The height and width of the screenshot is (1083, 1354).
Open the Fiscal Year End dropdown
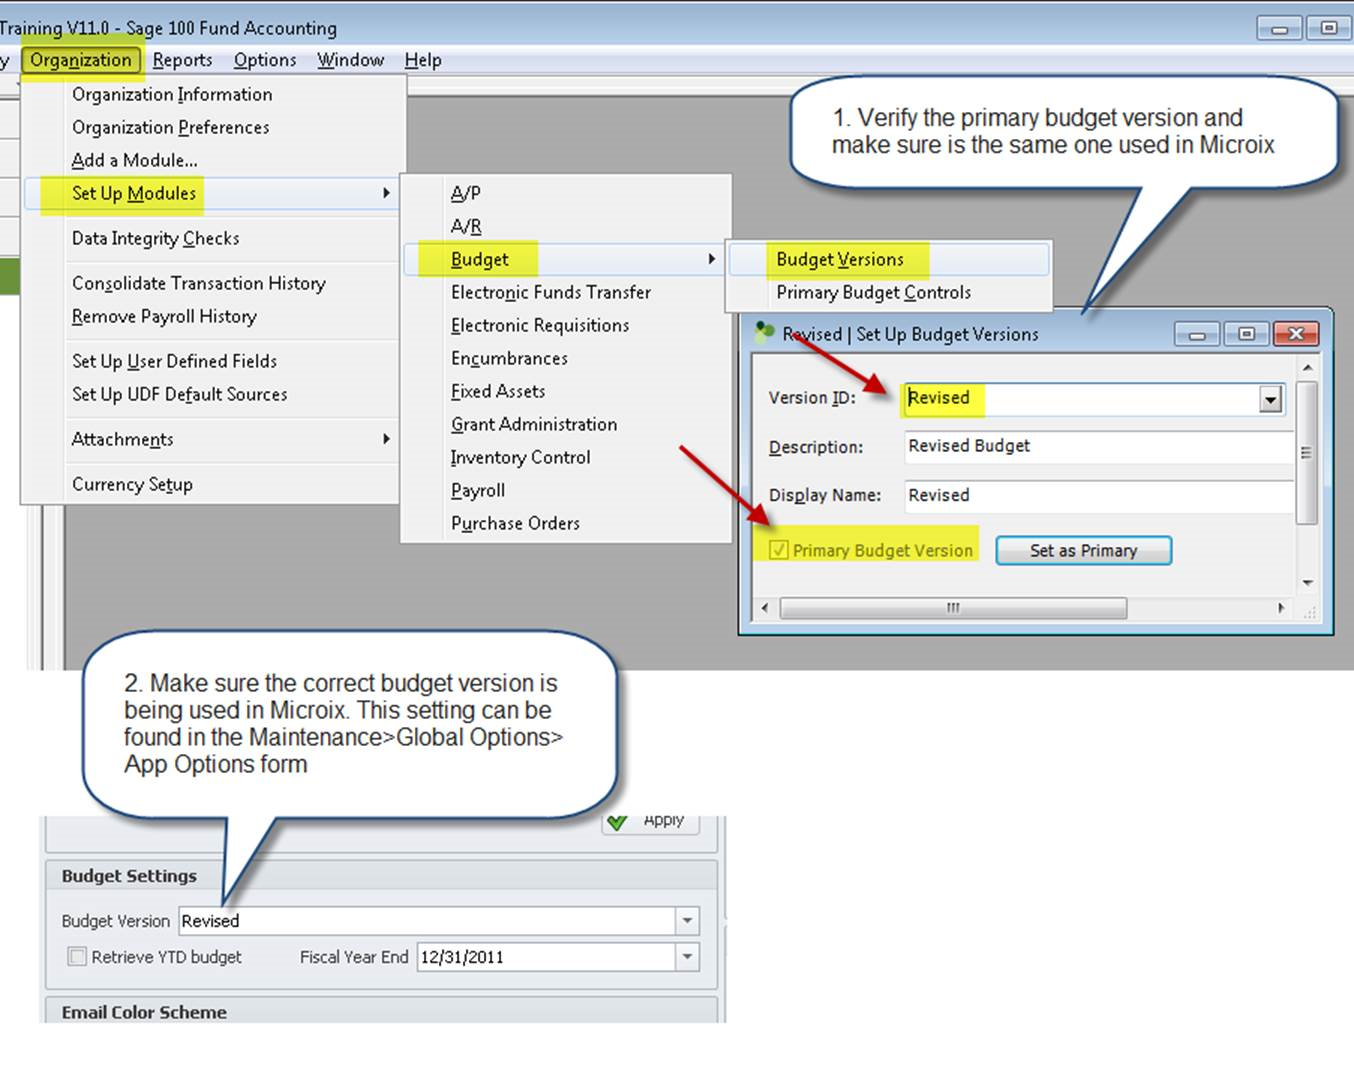687,957
